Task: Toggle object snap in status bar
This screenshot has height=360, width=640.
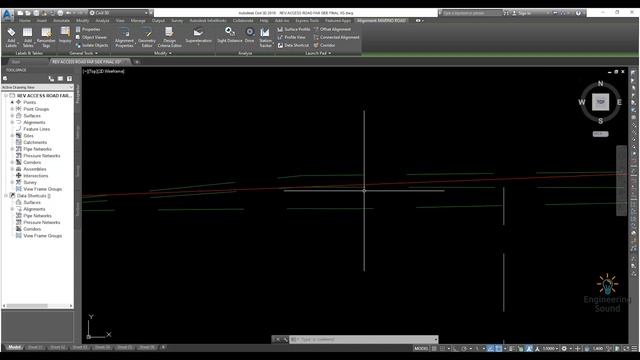Action: click(498, 349)
